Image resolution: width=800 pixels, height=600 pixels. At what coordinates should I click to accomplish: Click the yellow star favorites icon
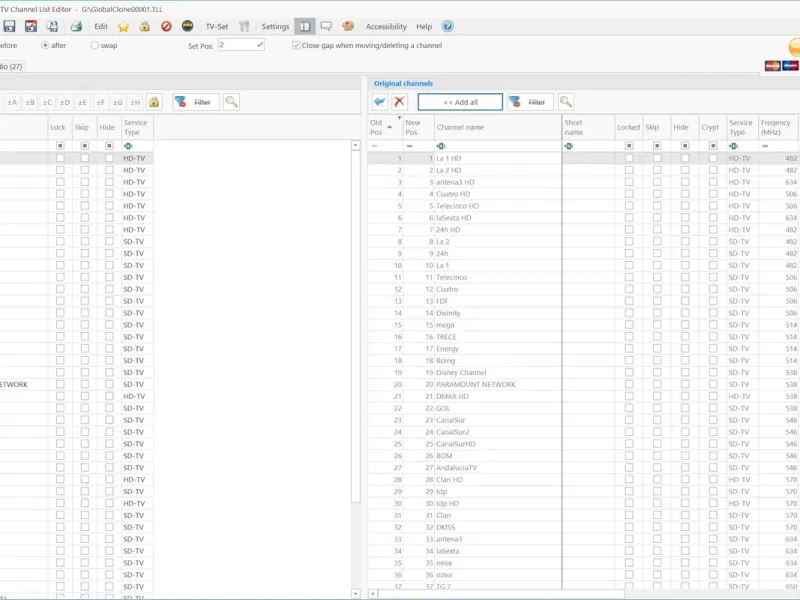pos(123,27)
